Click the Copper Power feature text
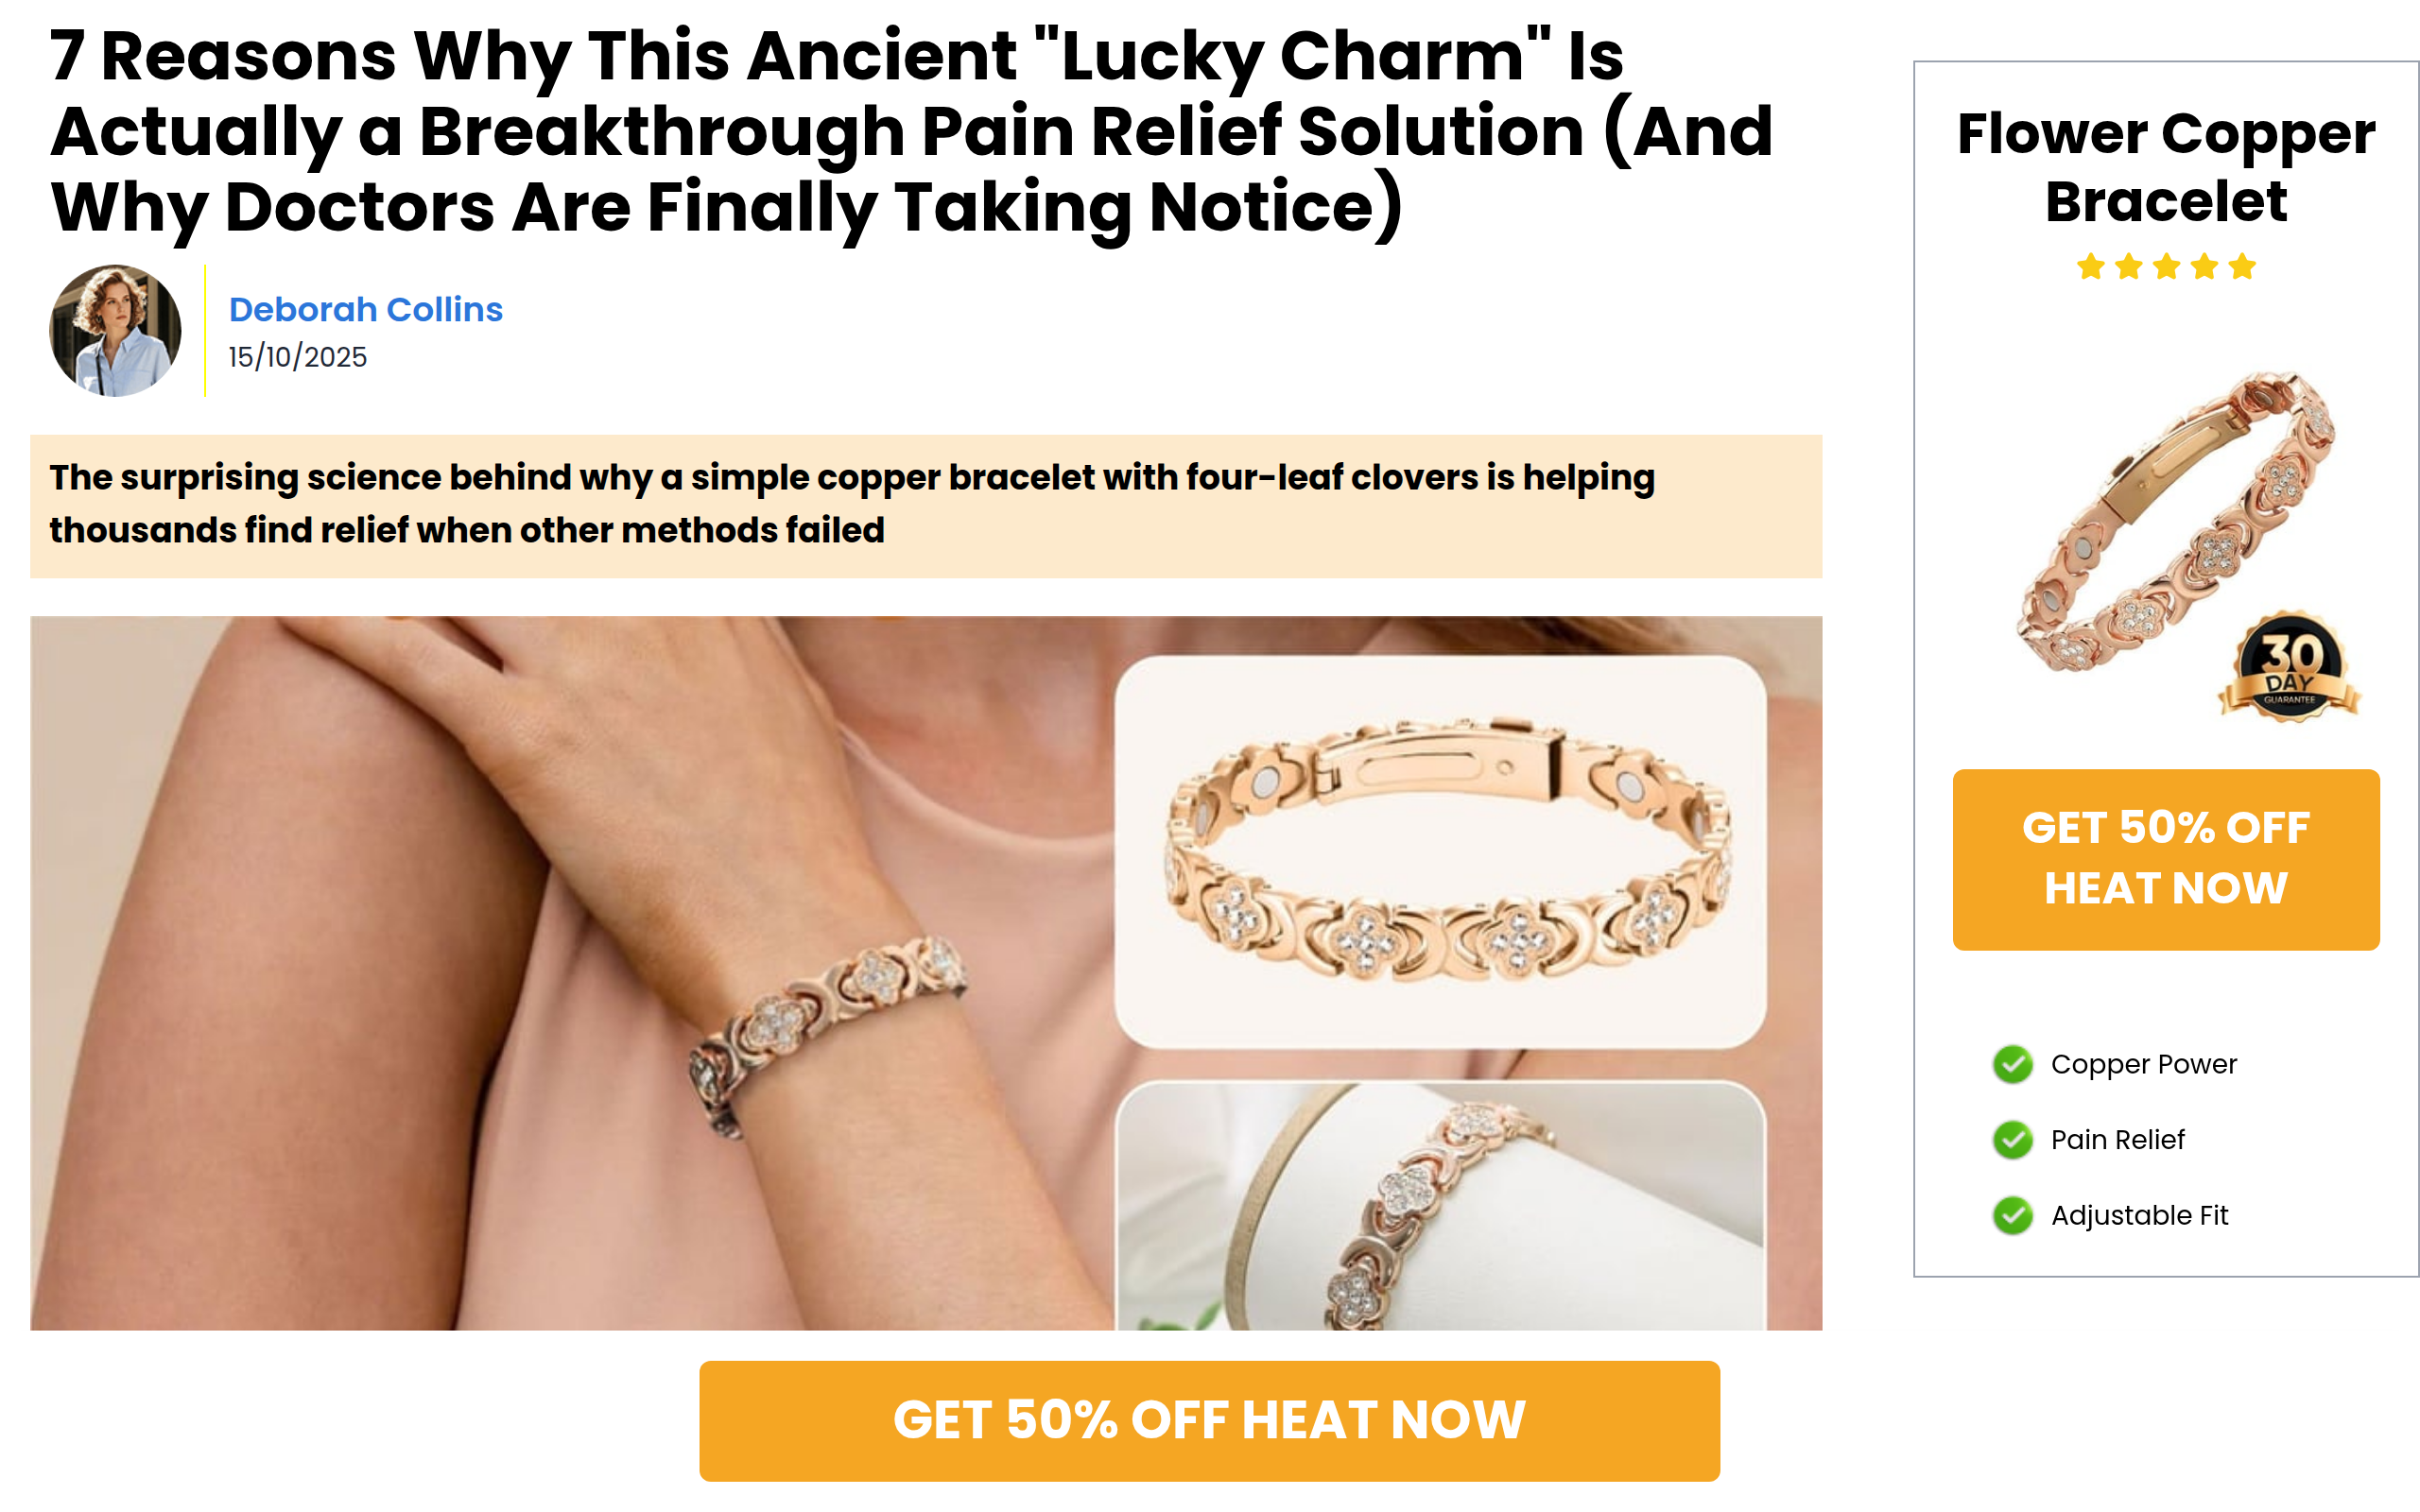 point(2143,1064)
